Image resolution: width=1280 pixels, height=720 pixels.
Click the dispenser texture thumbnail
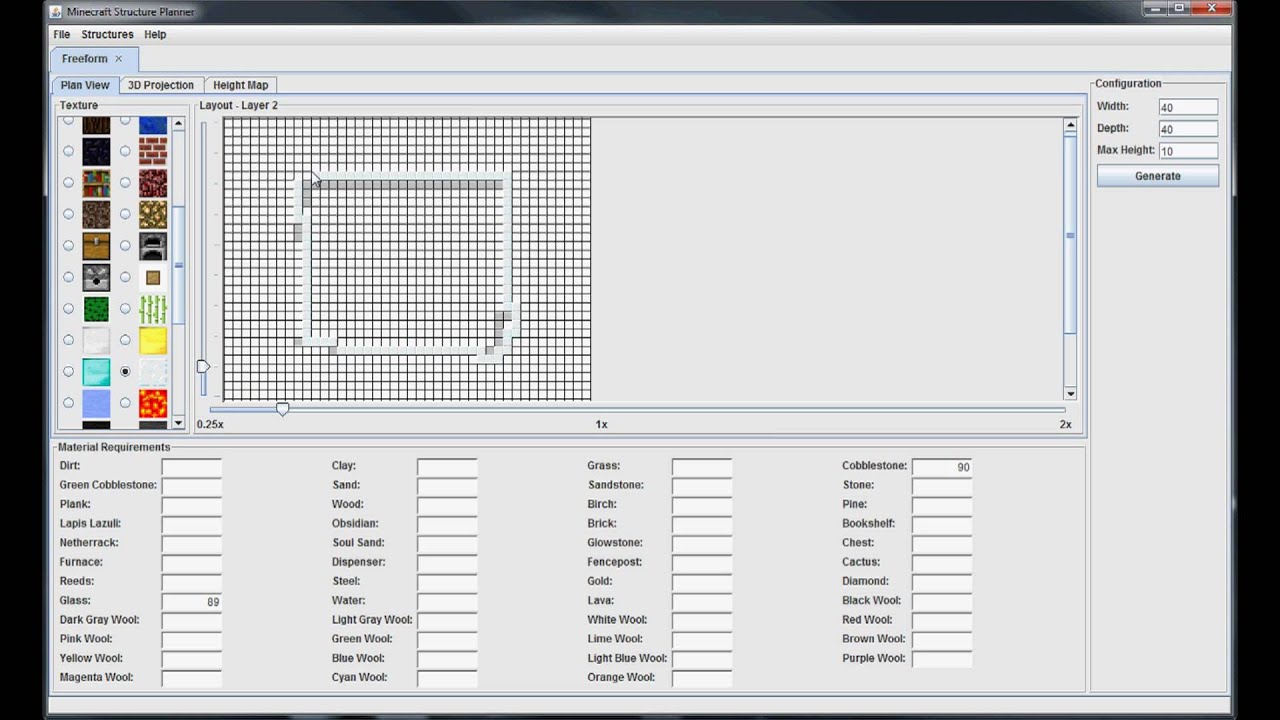96,277
